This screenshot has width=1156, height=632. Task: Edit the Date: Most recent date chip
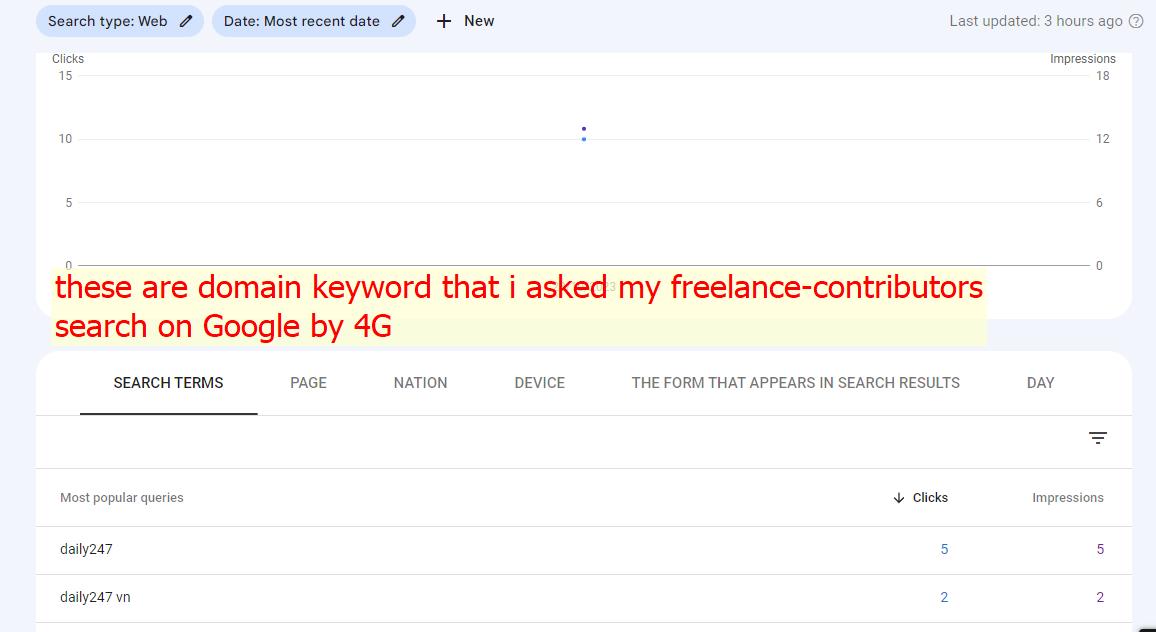click(313, 21)
